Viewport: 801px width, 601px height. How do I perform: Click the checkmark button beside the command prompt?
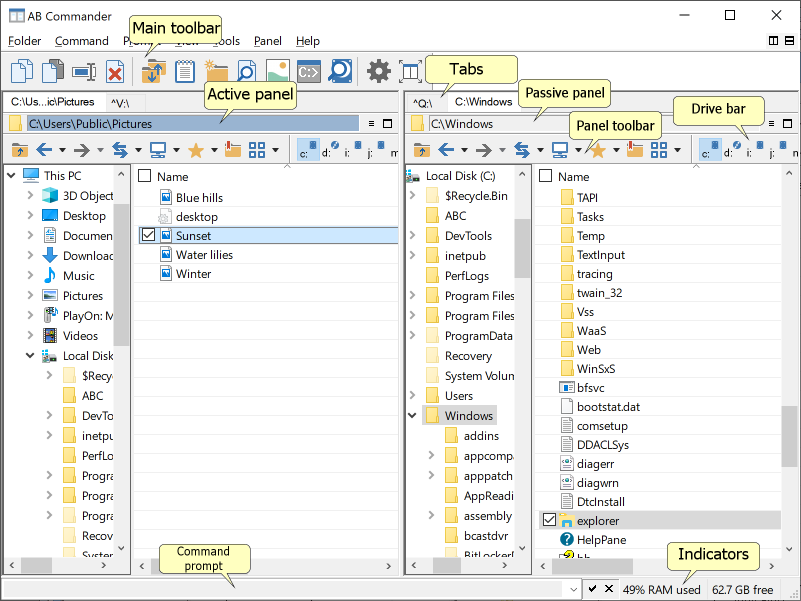[x=592, y=589]
